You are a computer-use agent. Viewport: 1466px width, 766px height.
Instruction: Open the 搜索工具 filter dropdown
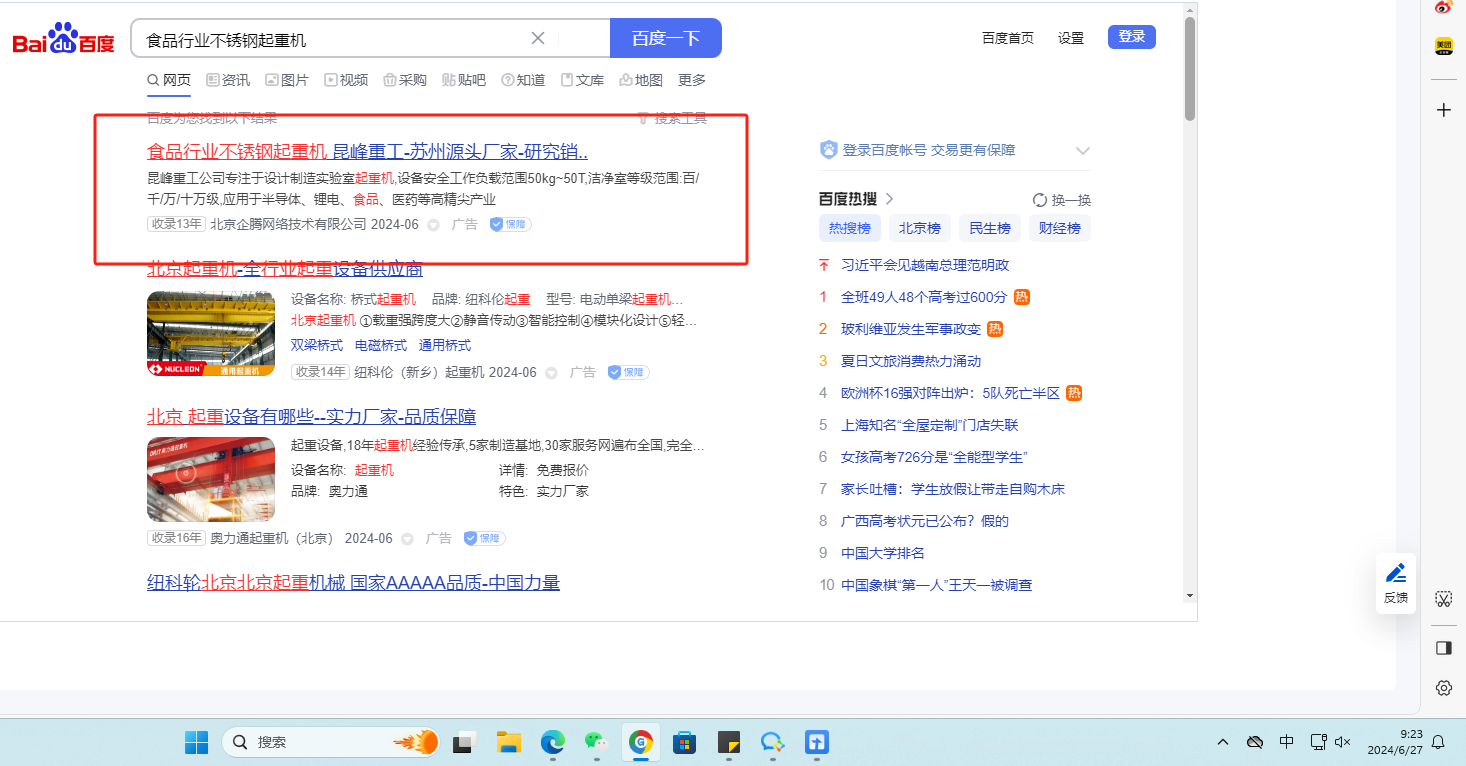coord(672,118)
